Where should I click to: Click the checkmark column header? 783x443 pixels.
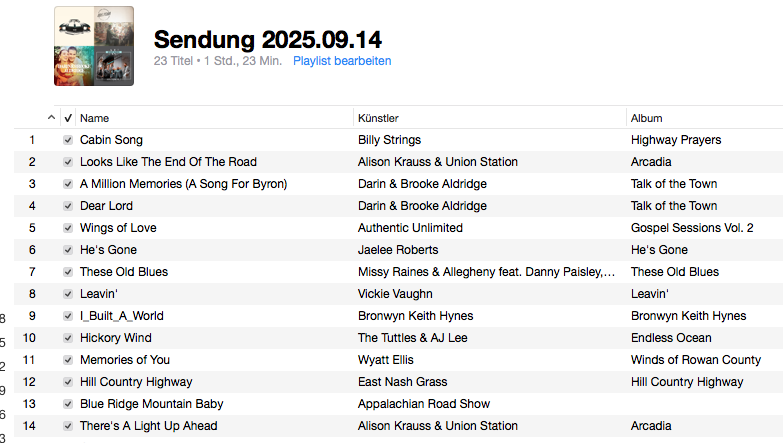coord(68,118)
